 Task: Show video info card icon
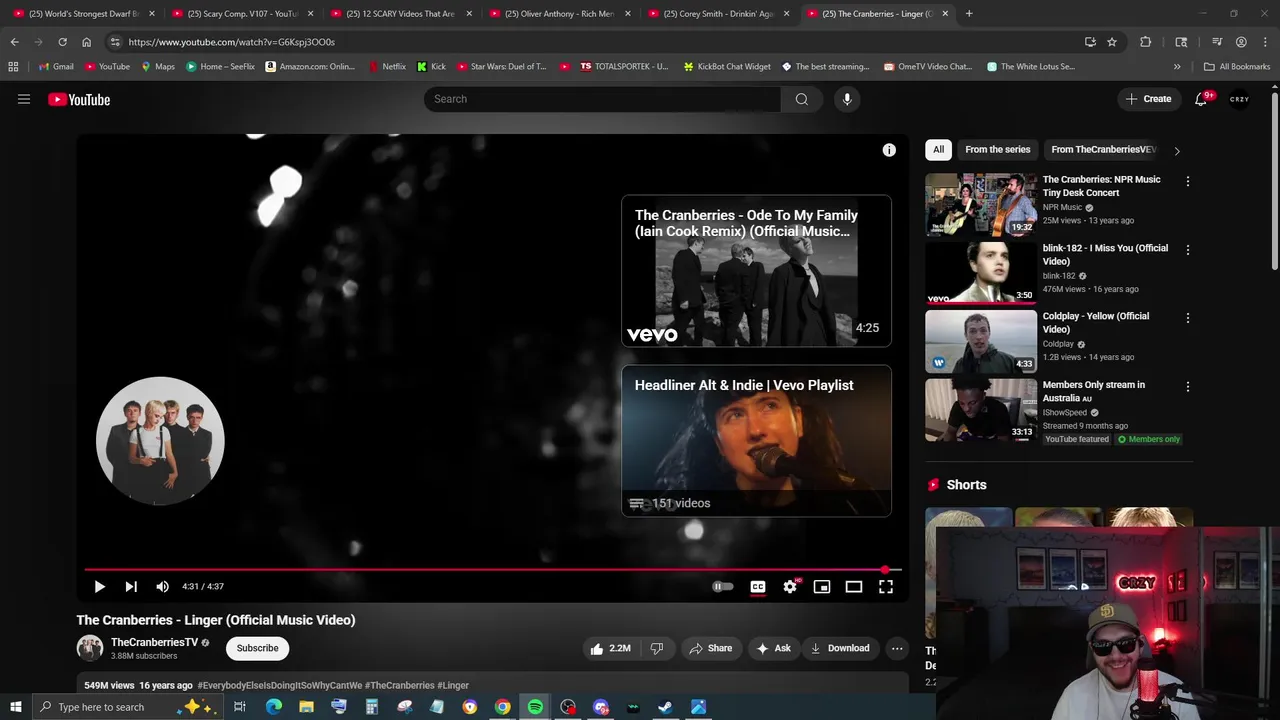(x=889, y=150)
